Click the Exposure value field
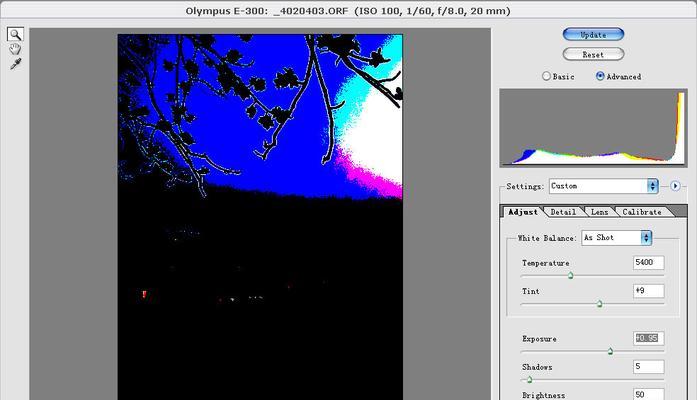The image size is (697, 400). pyautogui.click(x=649, y=338)
